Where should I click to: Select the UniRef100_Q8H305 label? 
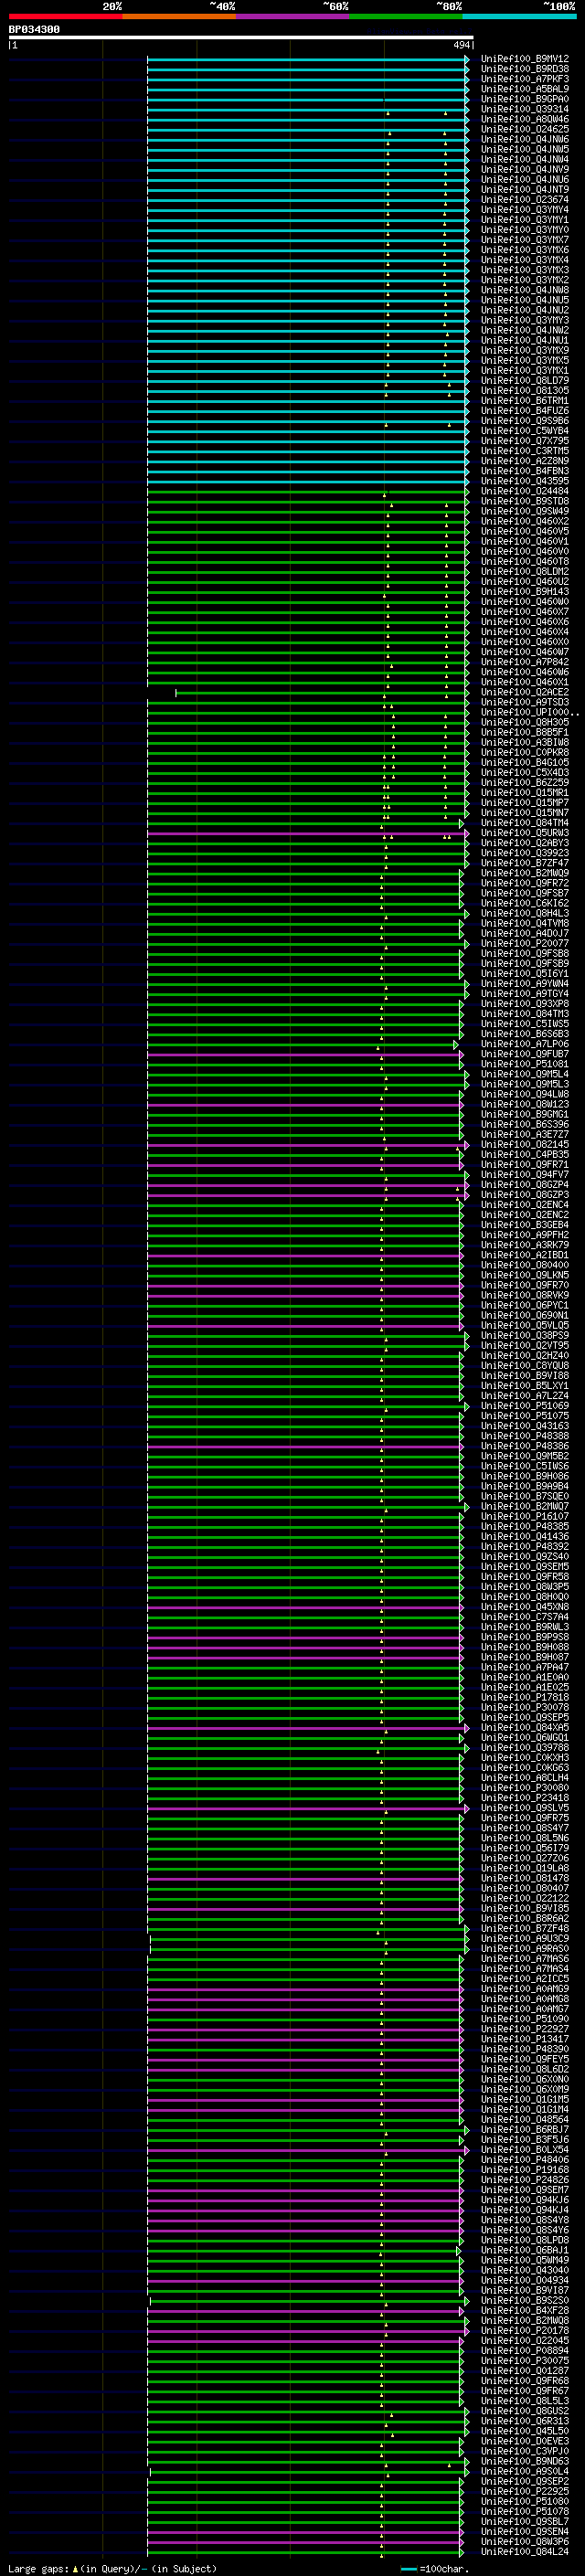(525, 722)
